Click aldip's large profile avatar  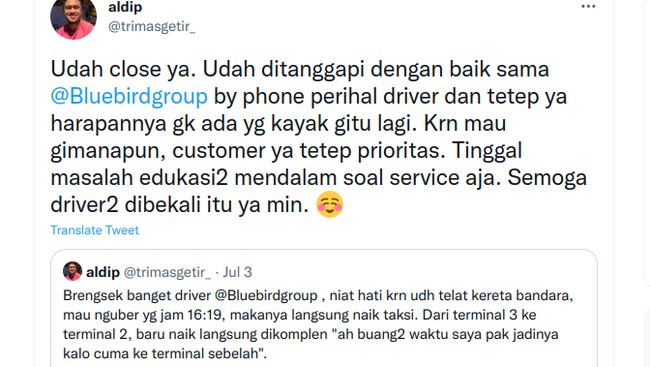coord(73,17)
